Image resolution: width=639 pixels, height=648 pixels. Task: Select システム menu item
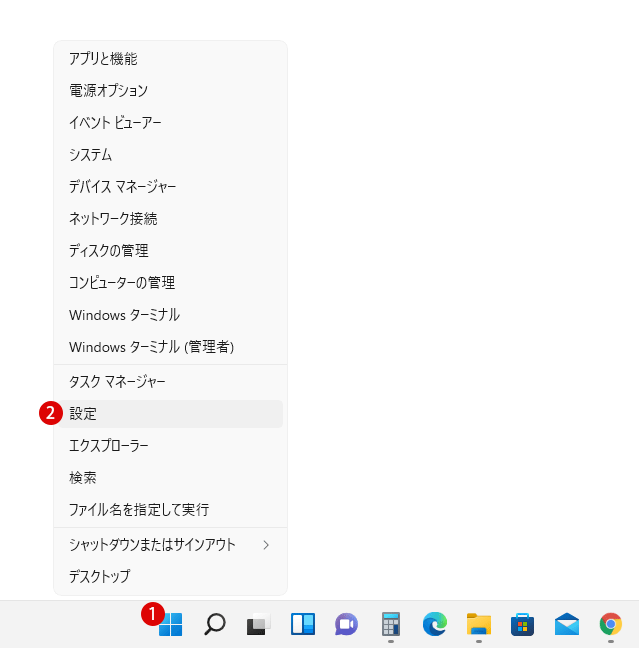[x=170, y=155]
